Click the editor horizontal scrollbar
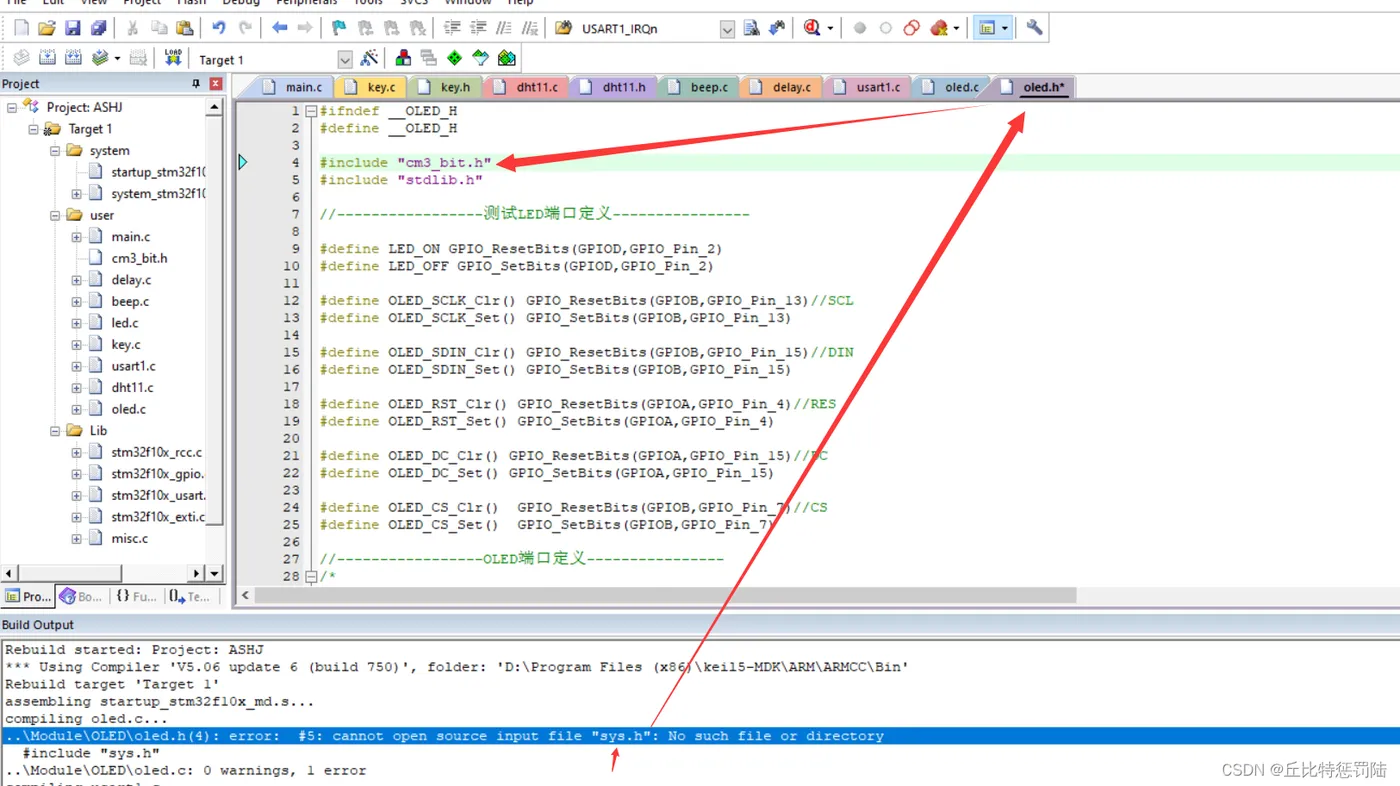 pos(666,595)
